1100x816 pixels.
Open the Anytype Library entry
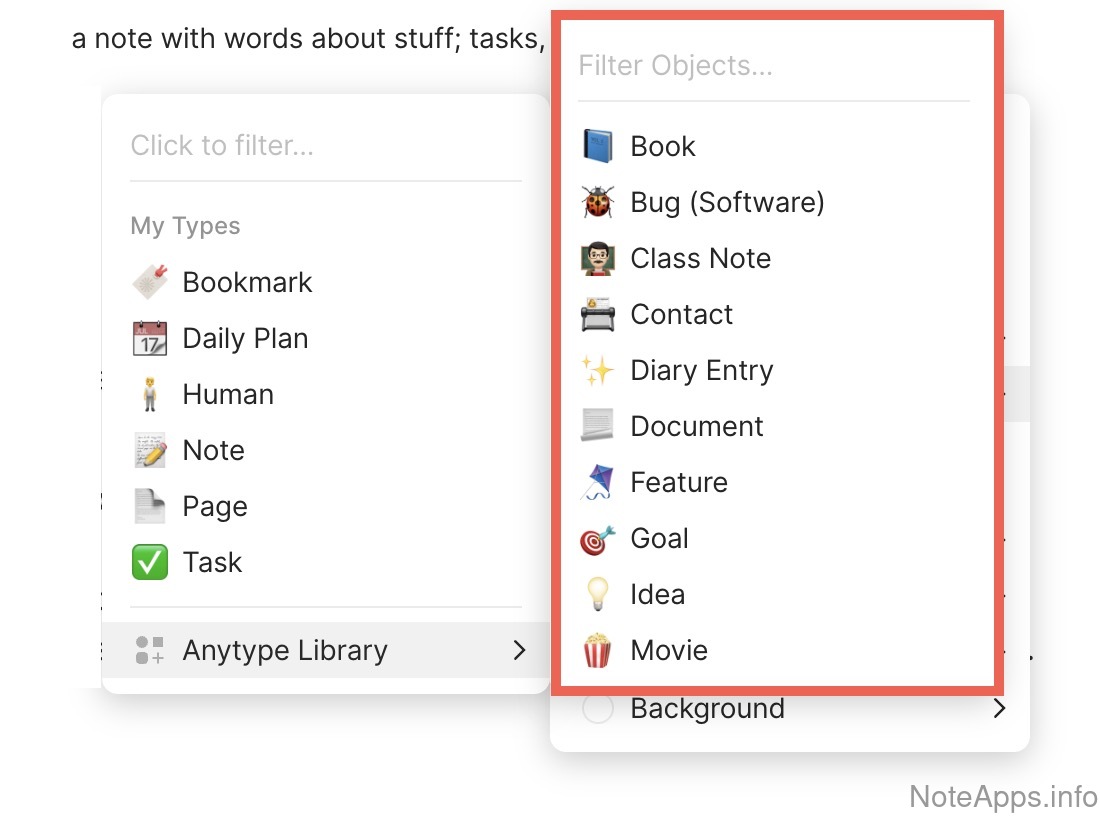[285, 651]
